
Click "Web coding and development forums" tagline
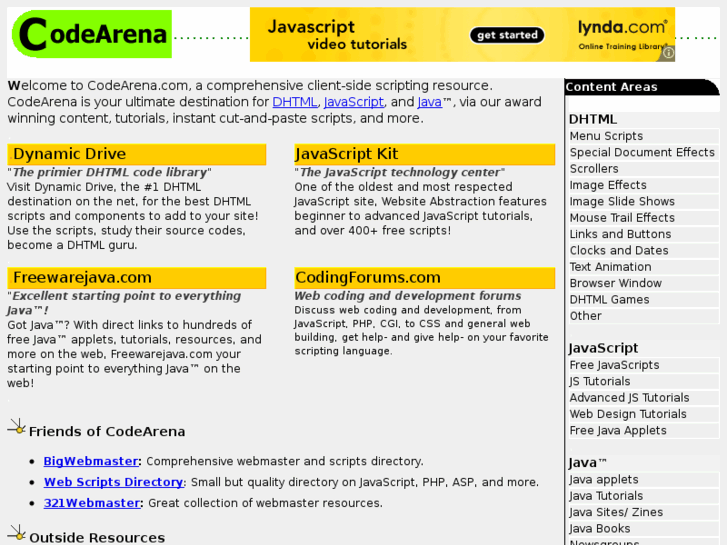pyautogui.click(x=408, y=295)
